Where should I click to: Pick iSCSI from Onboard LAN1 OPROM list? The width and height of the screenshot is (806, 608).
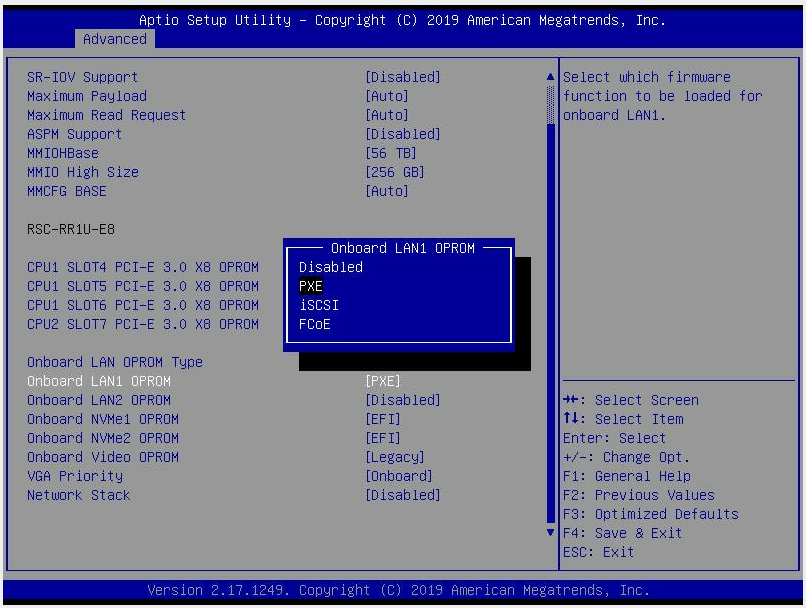click(x=319, y=305)
